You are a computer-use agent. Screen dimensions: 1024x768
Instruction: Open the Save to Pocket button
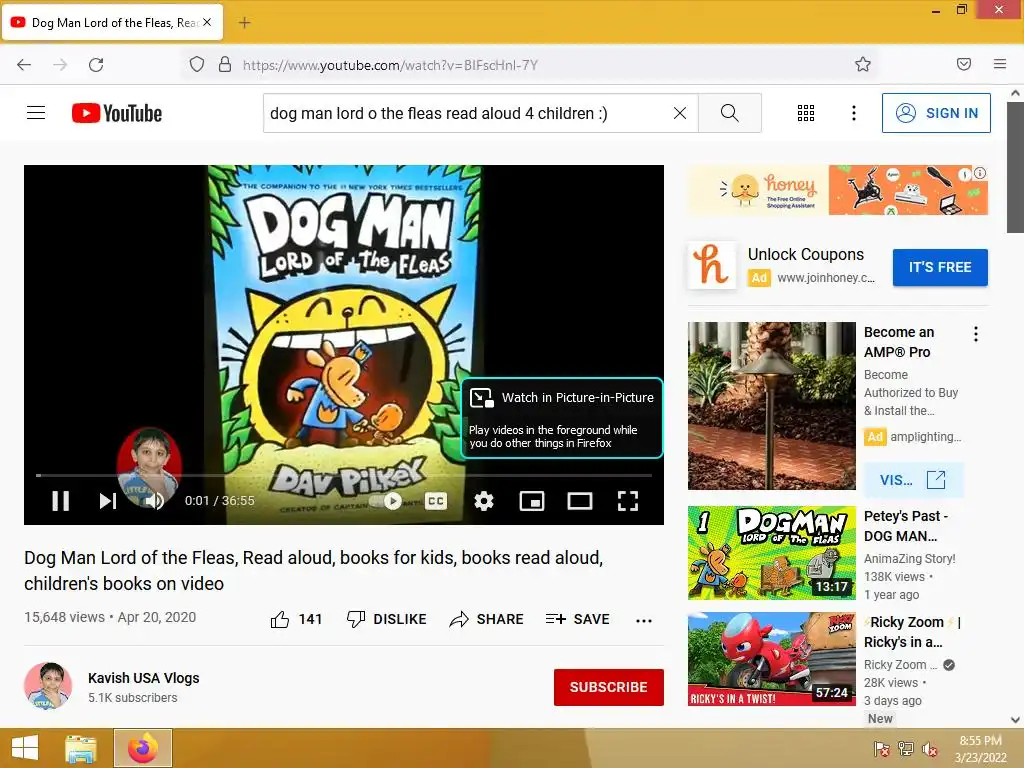(x=964, y=64)
